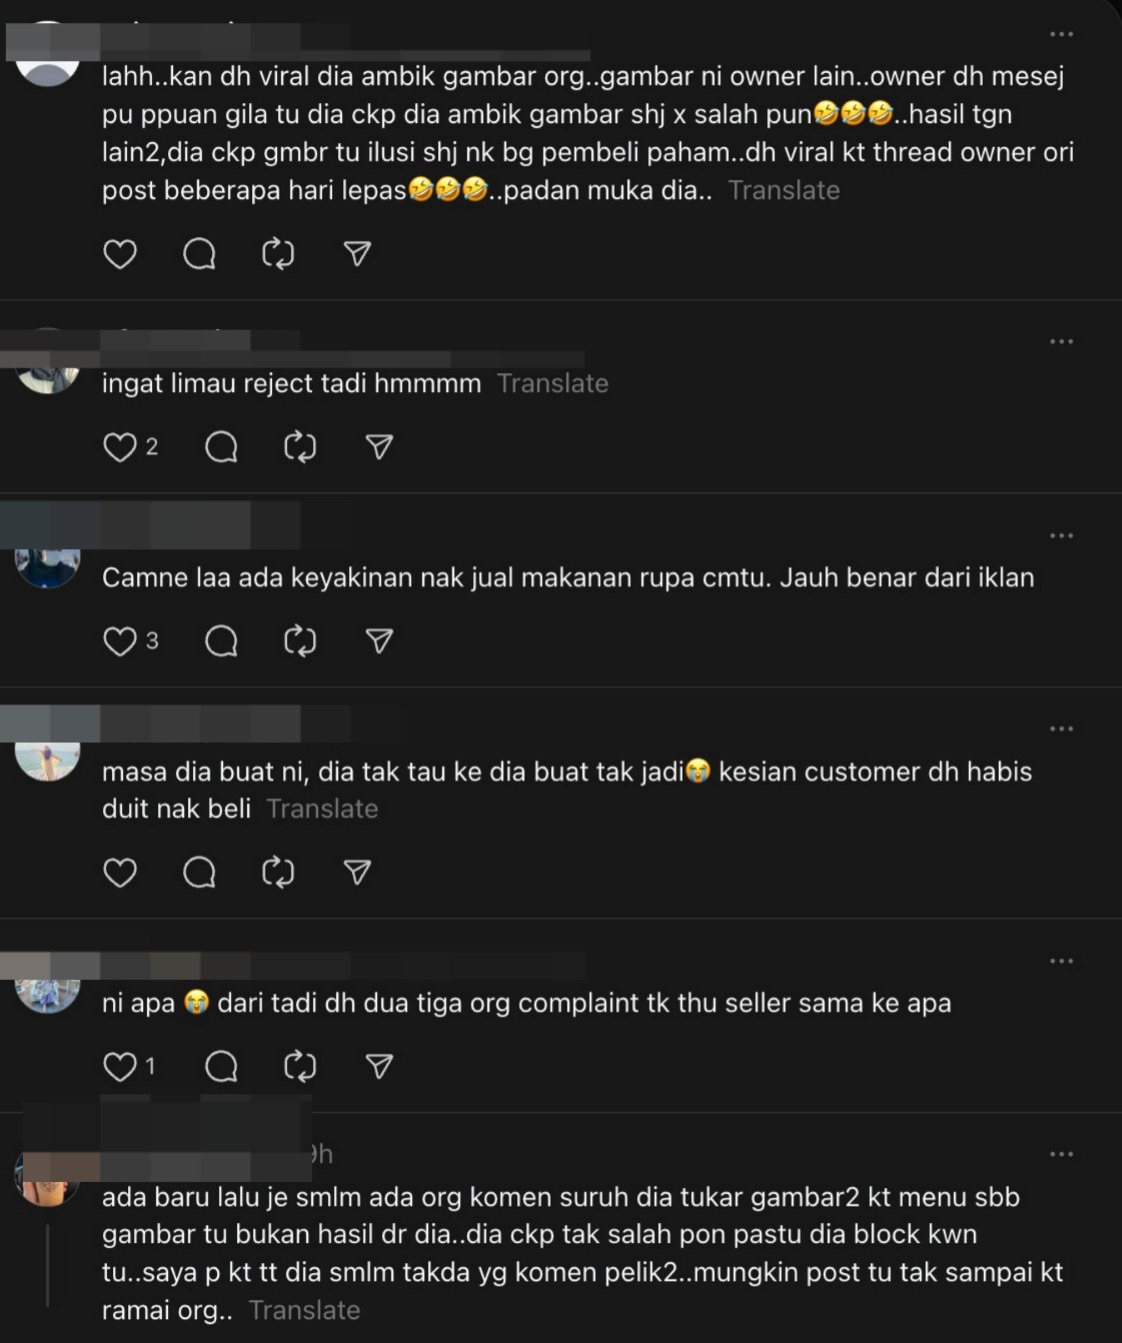Open more options for "ada baru lalu" comment

pyautogui.click(x=1061, y=1155)
